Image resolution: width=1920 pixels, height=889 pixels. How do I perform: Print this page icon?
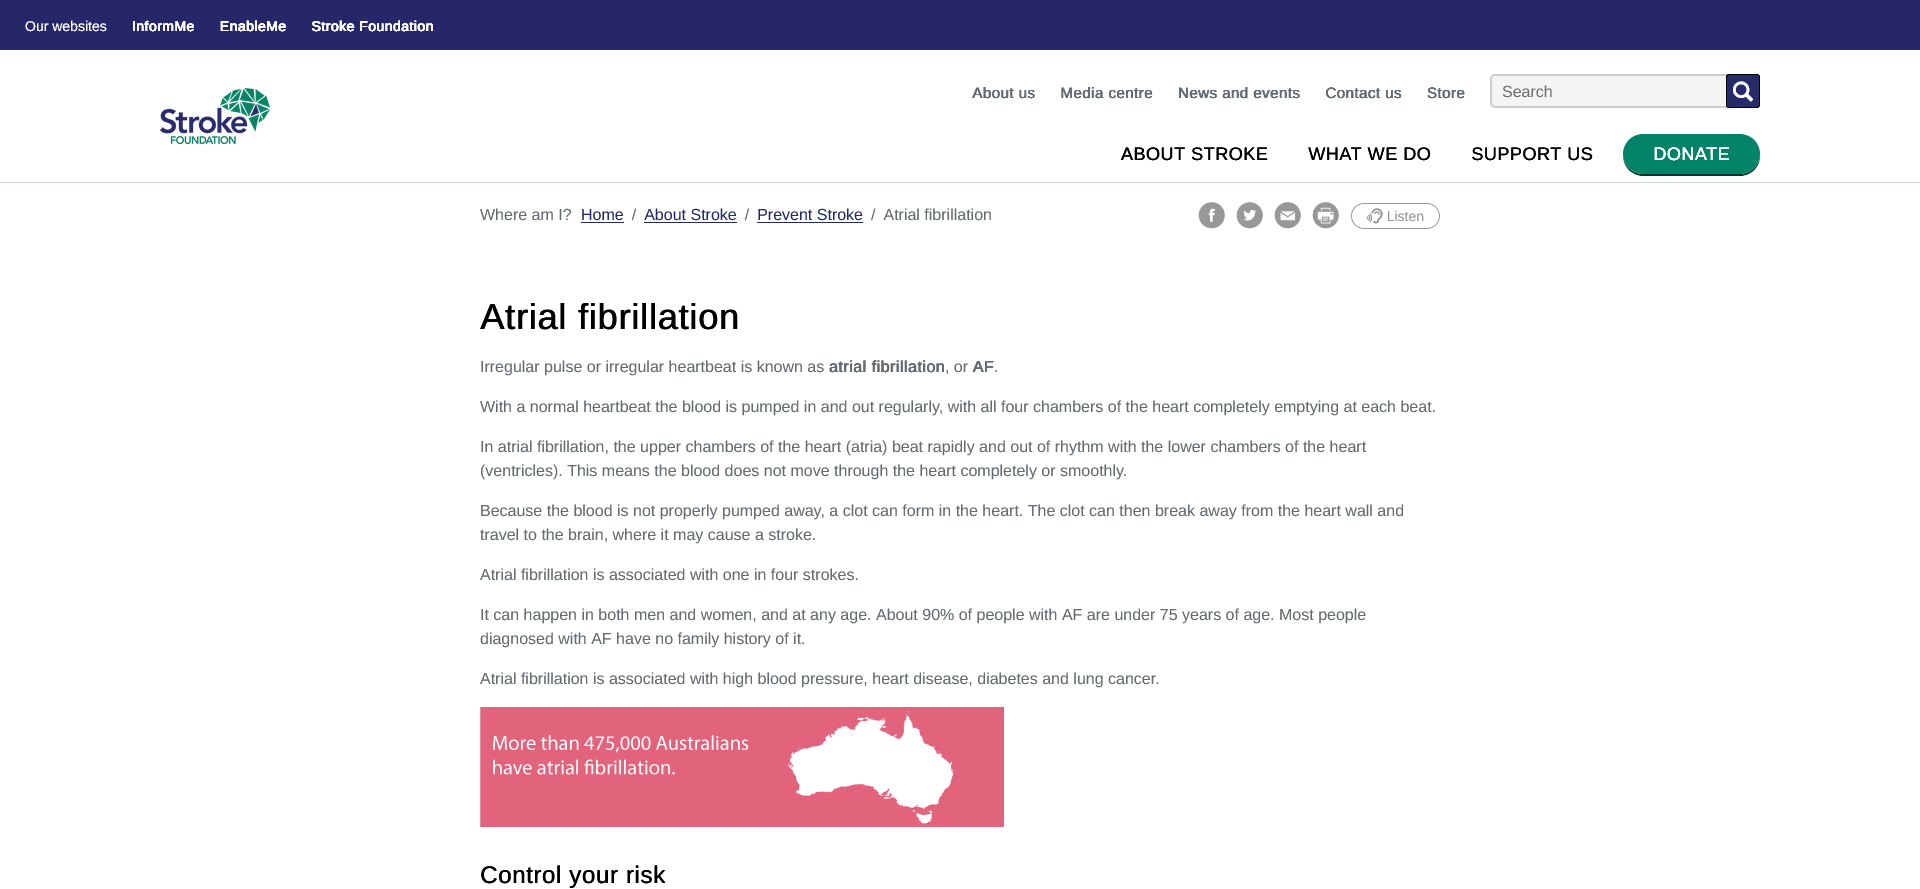[1325, 216]
